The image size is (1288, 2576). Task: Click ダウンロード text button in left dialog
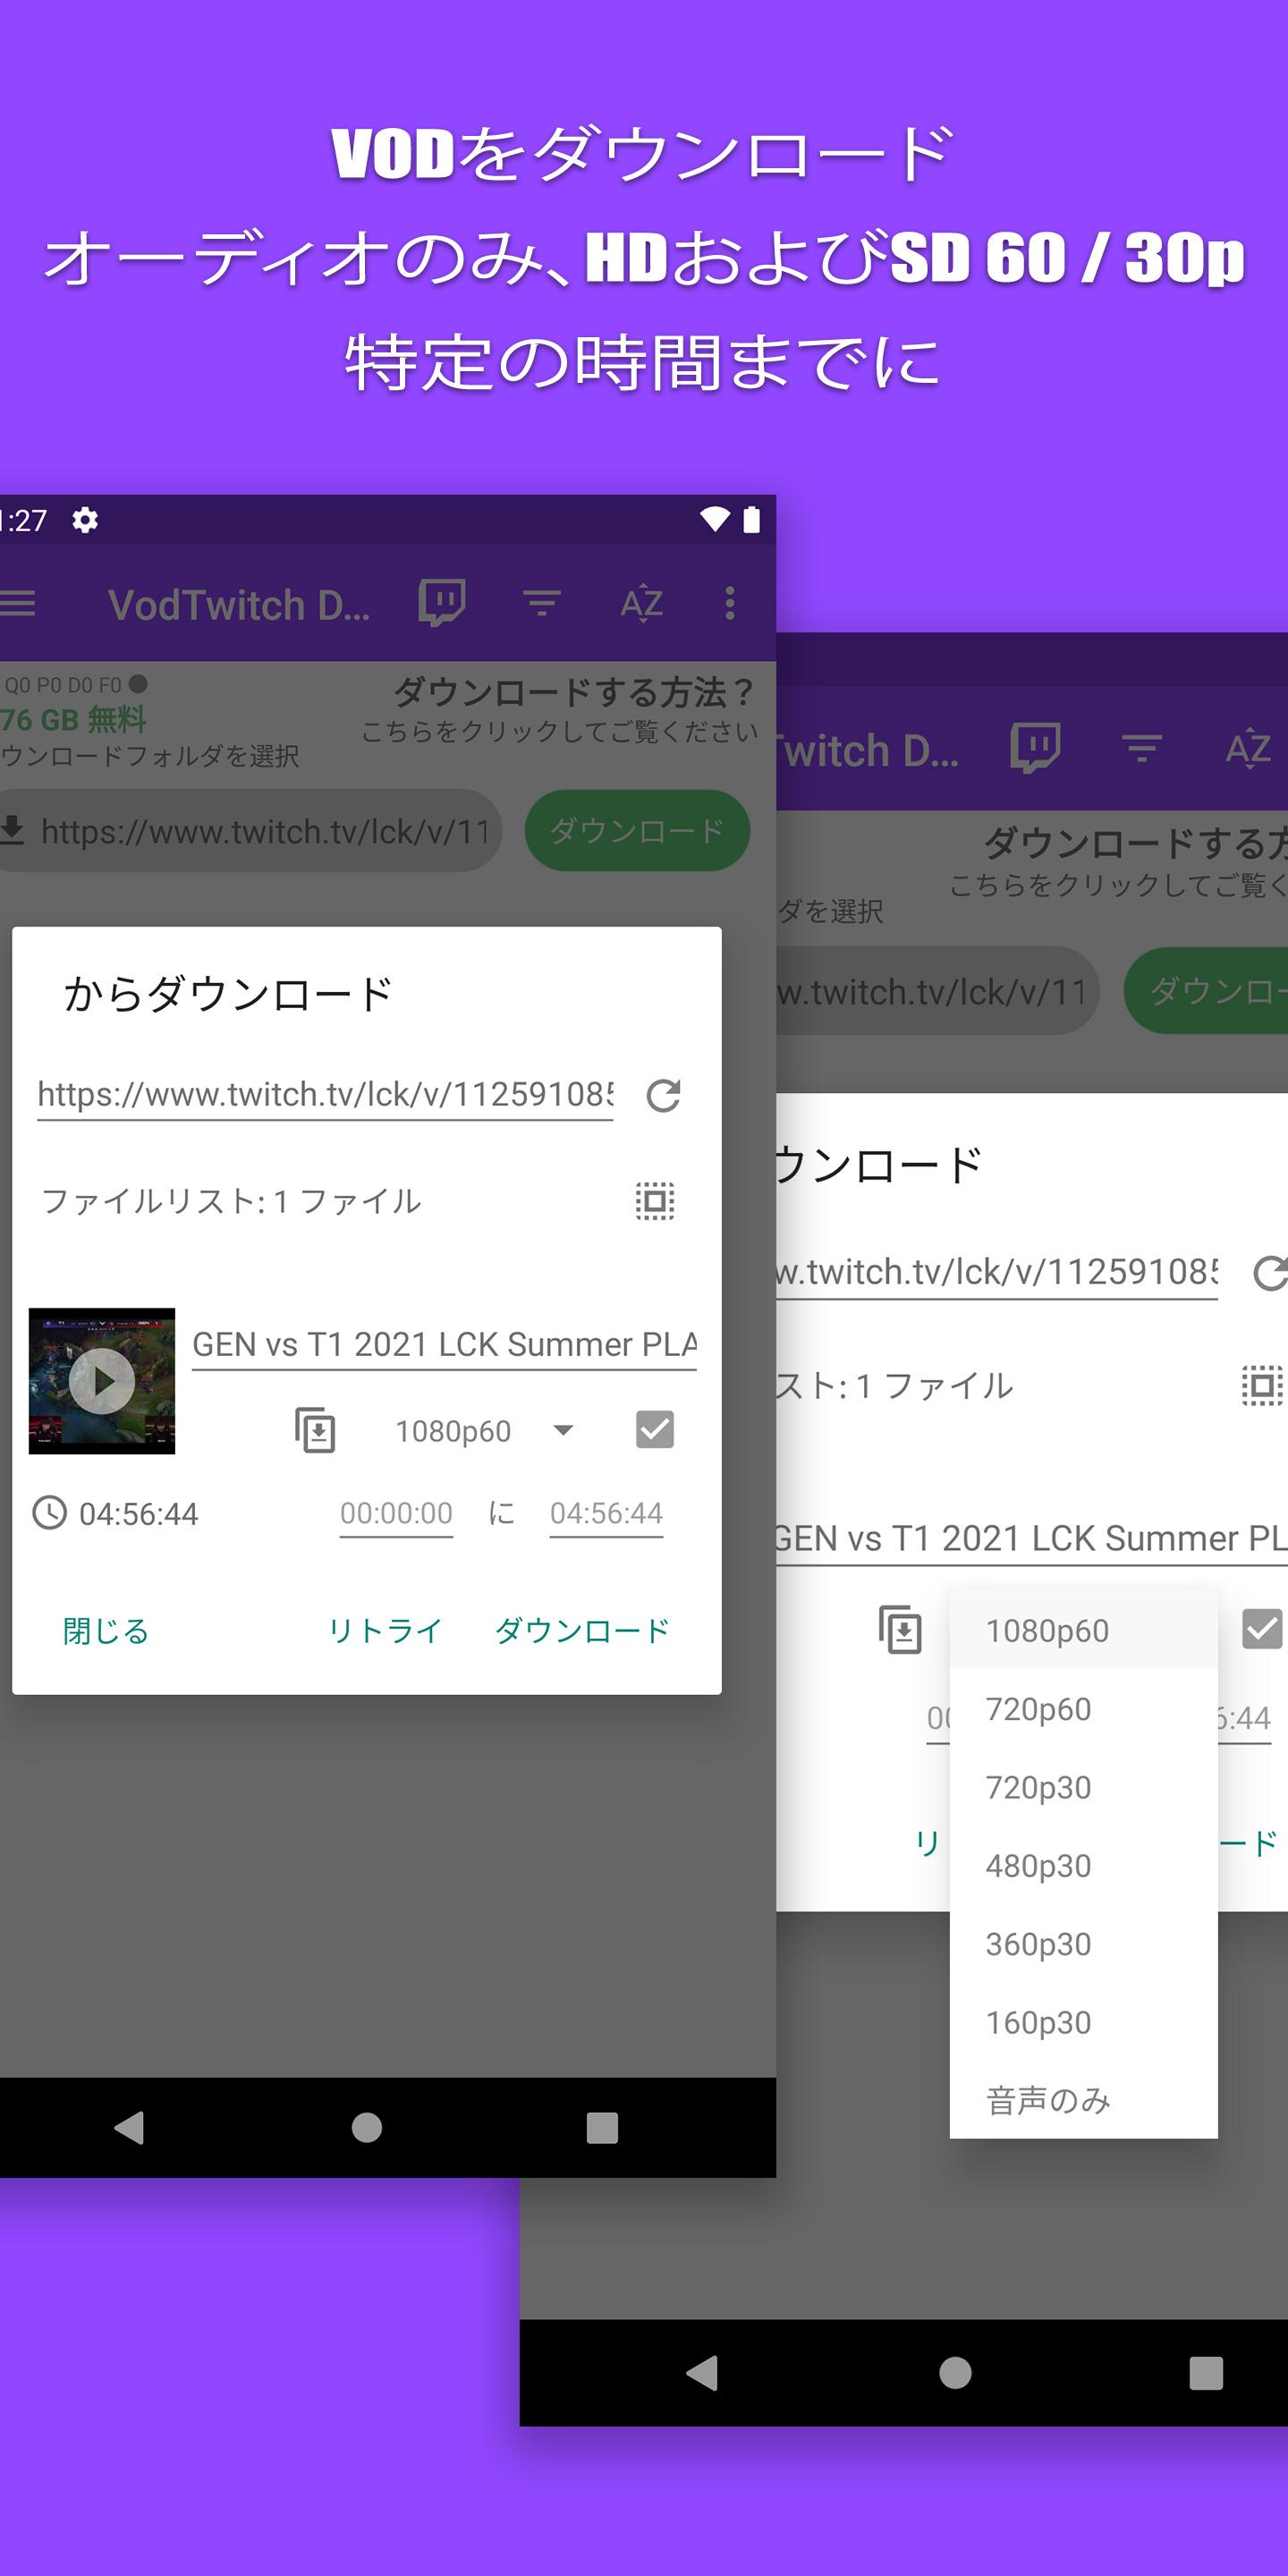pos(581,1631)
